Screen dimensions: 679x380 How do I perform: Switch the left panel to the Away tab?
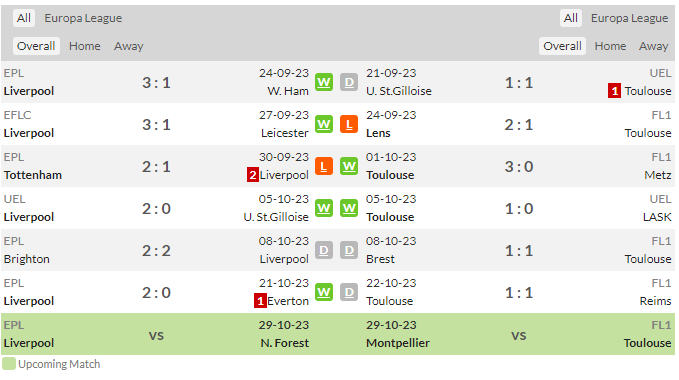(129, 46)
